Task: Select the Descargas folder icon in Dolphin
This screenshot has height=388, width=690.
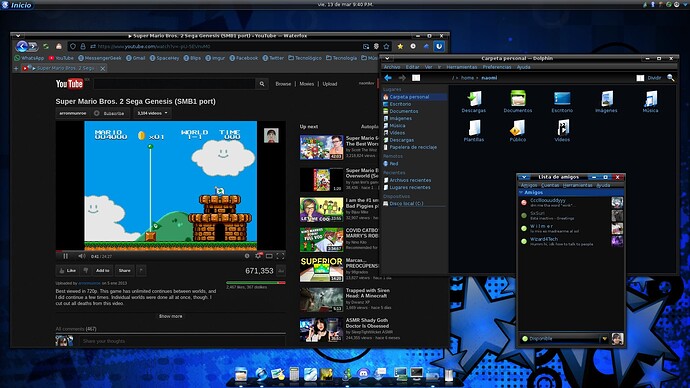Action: click(473, 102)
